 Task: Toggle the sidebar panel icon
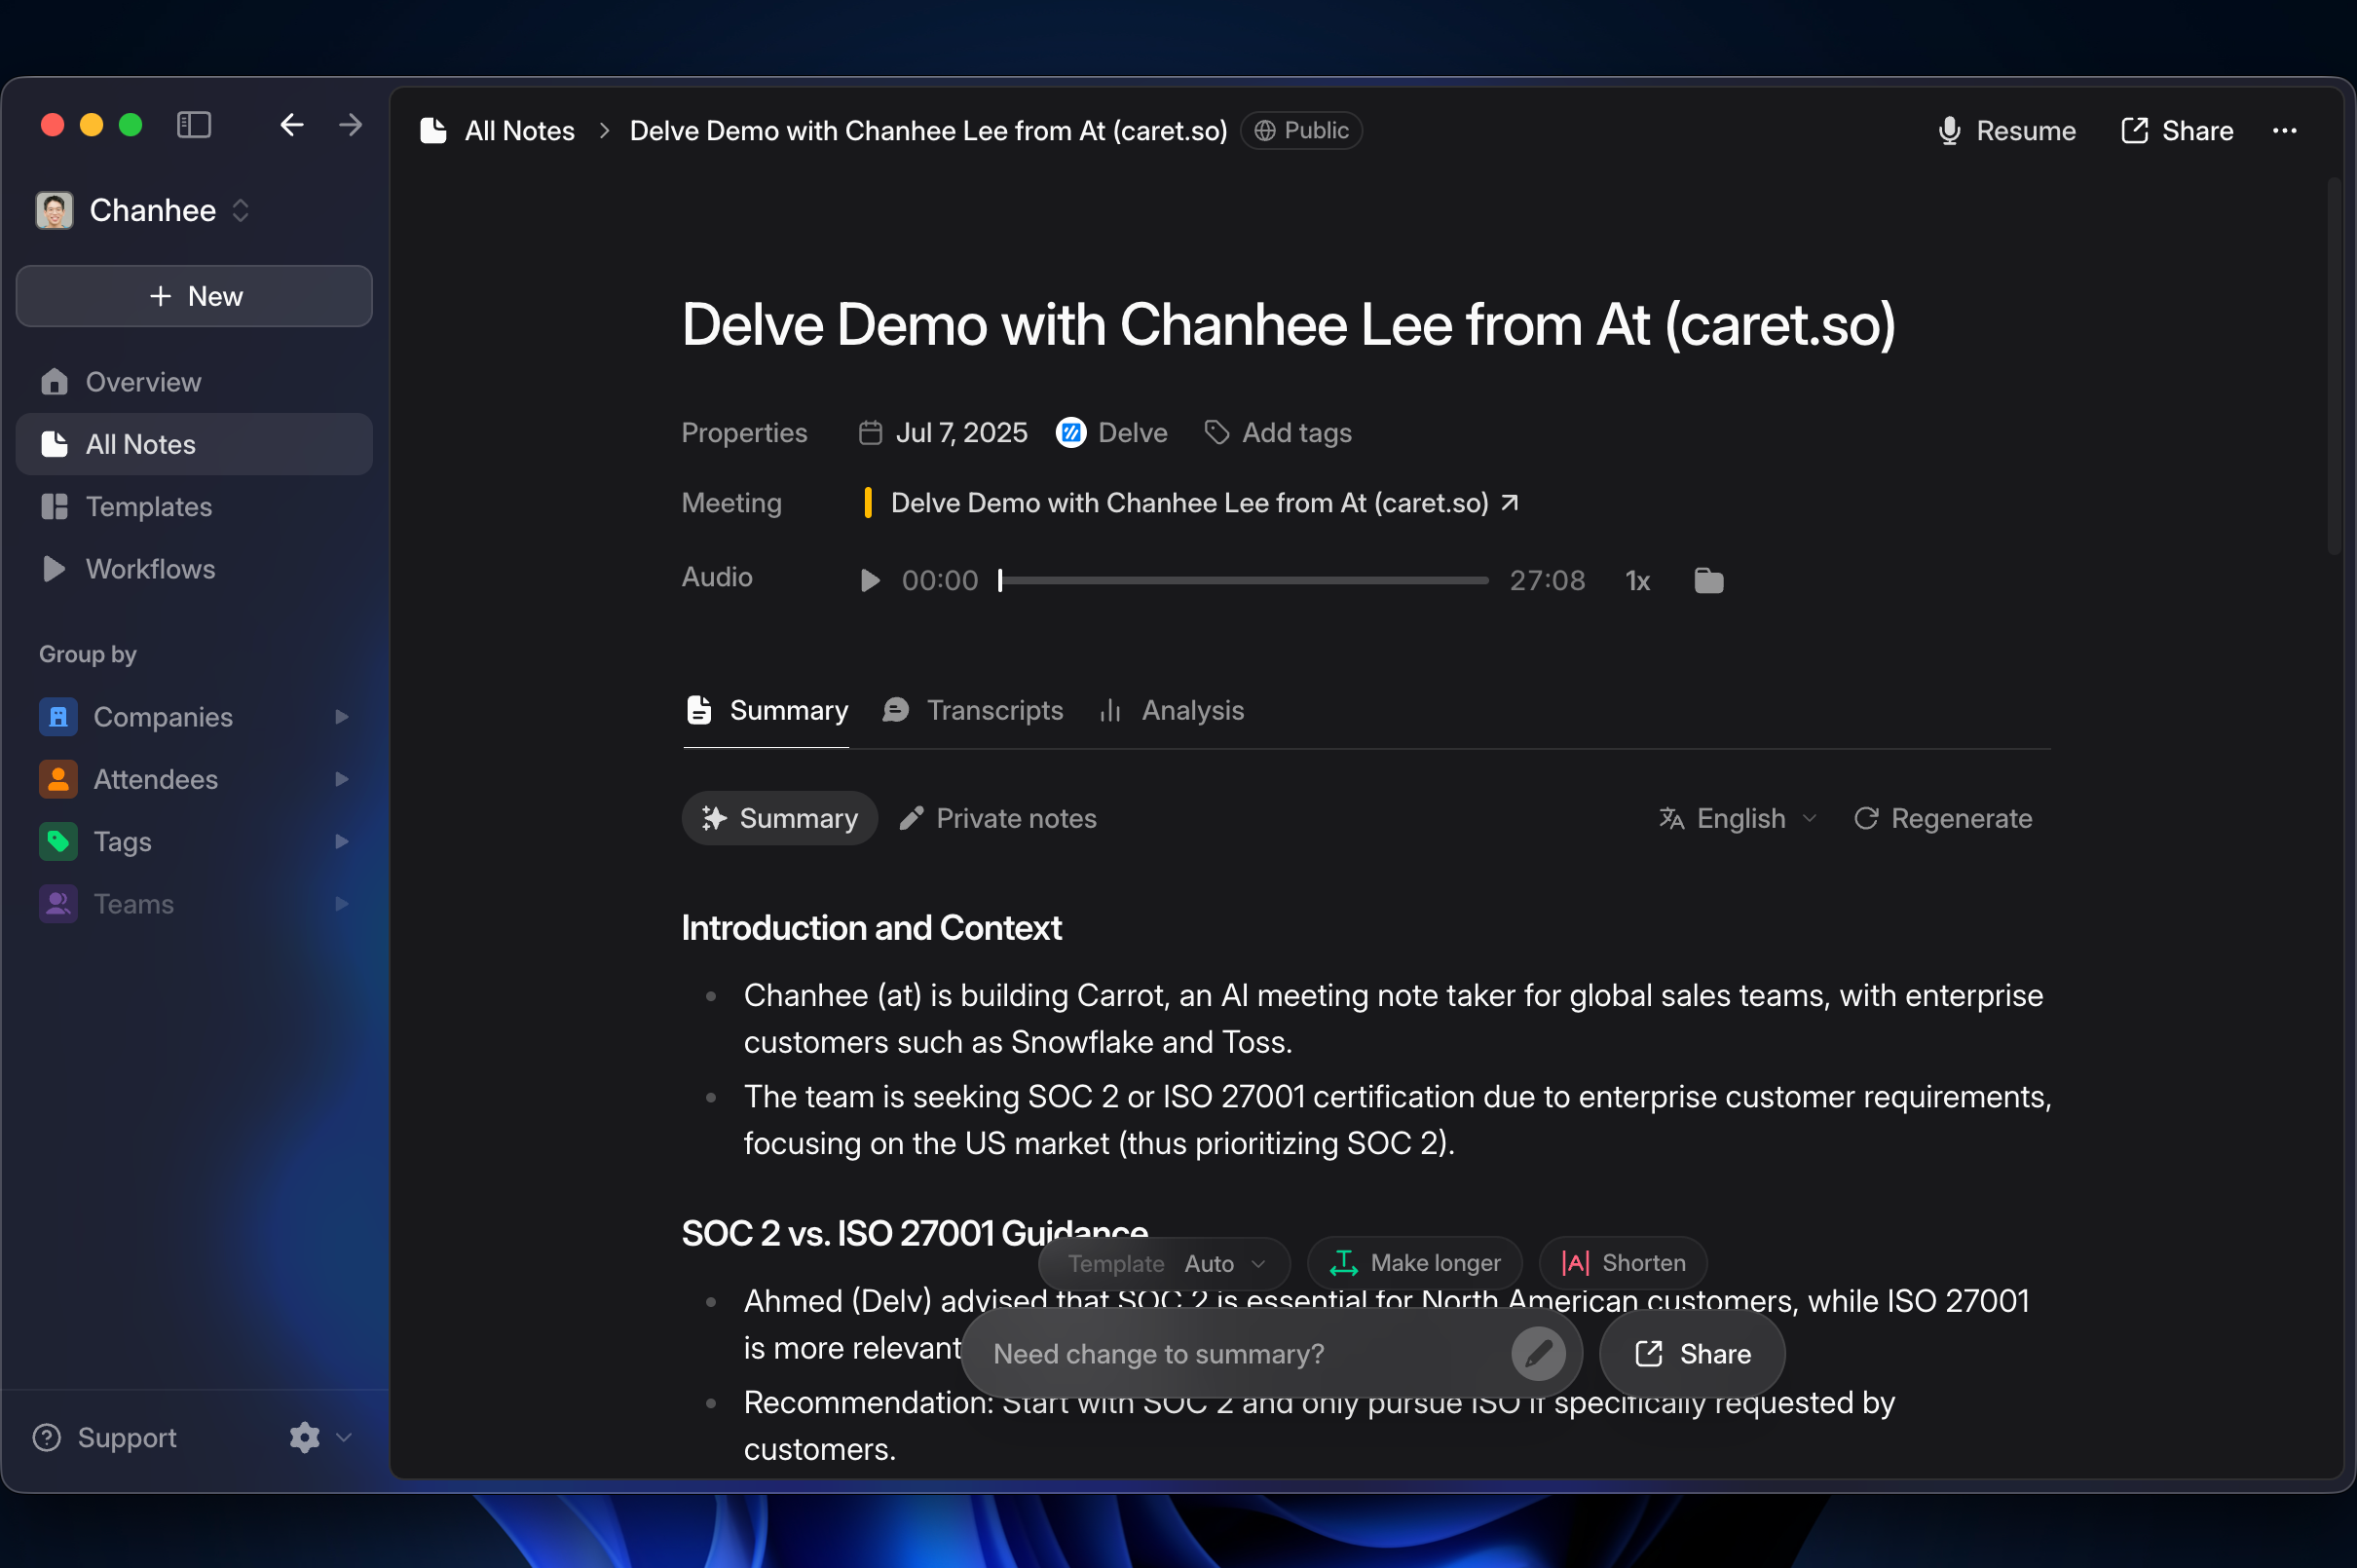tap(194, 125)
